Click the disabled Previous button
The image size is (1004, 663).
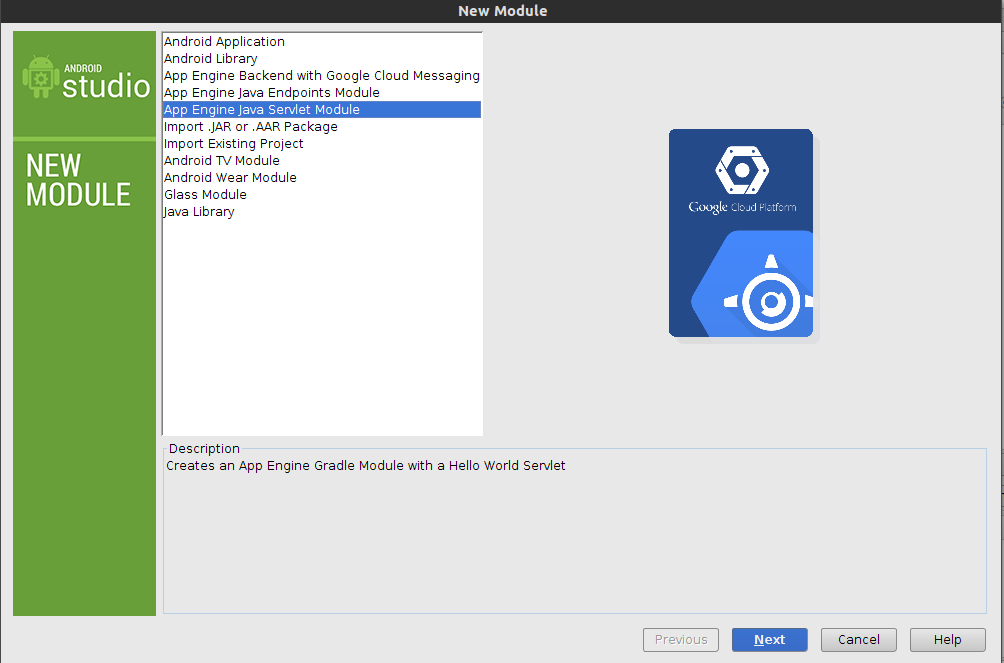tap(681, 639)
